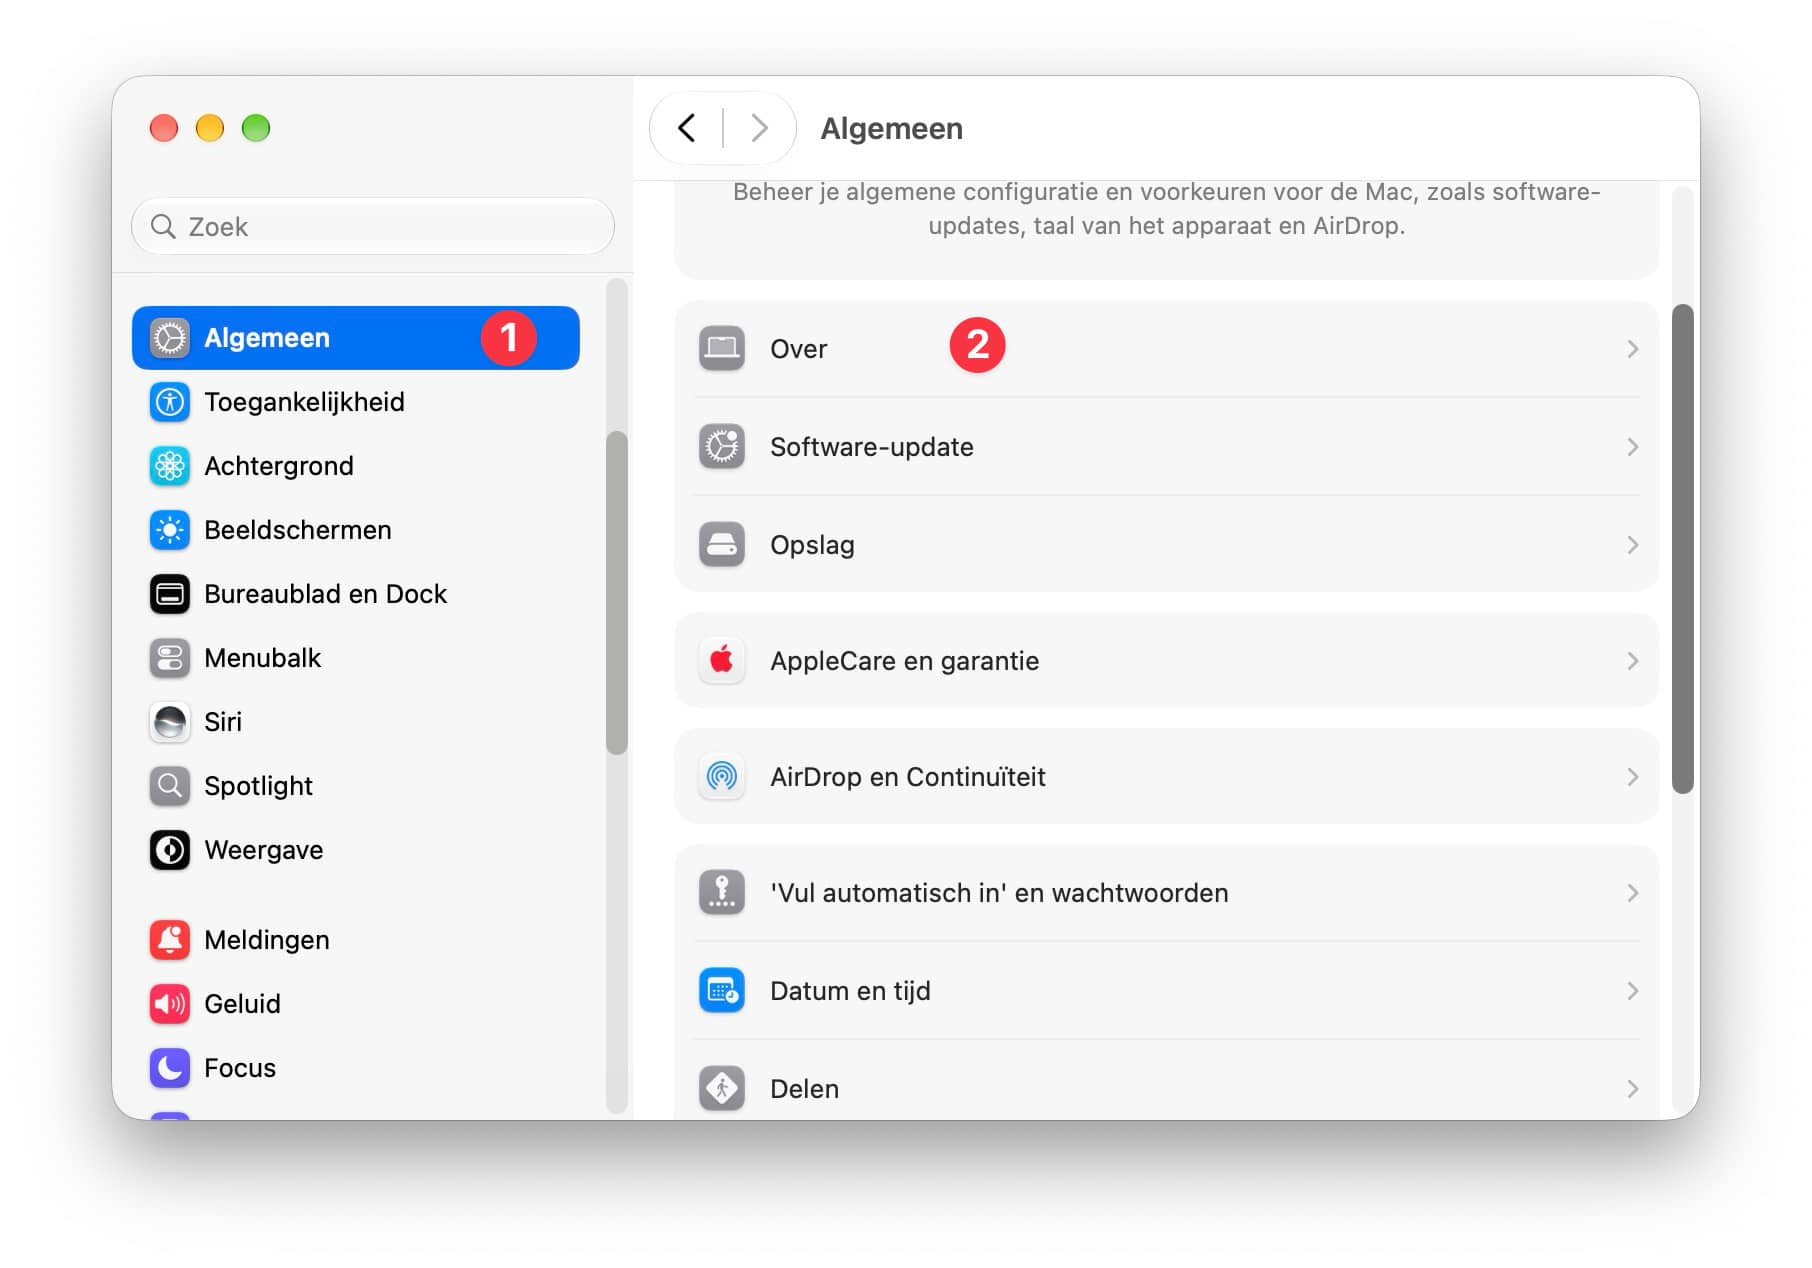The width and height of the screenshot is (1812, 1268).
Task: Select Toegankelijkheid label in the sidebar
Action: point(305,402)
